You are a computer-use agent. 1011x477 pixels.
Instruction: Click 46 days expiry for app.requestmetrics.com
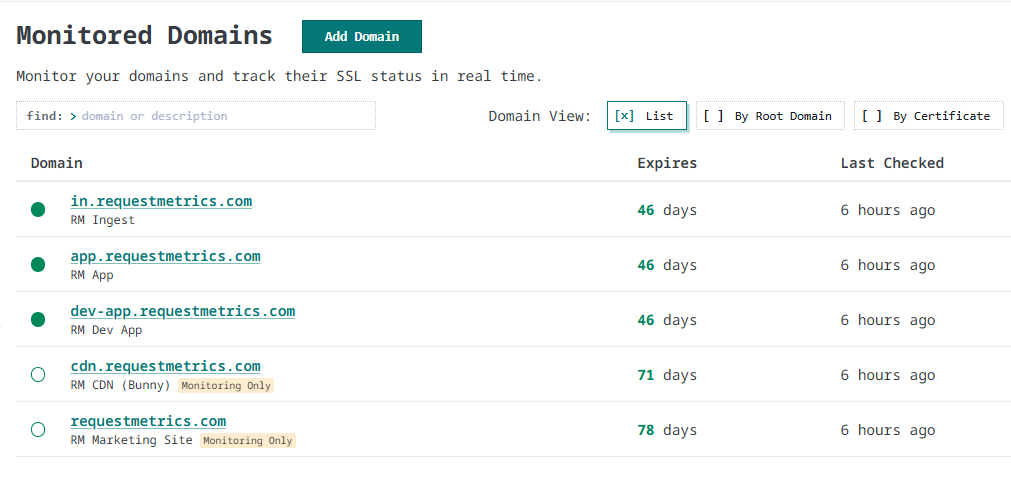[667, 265]
